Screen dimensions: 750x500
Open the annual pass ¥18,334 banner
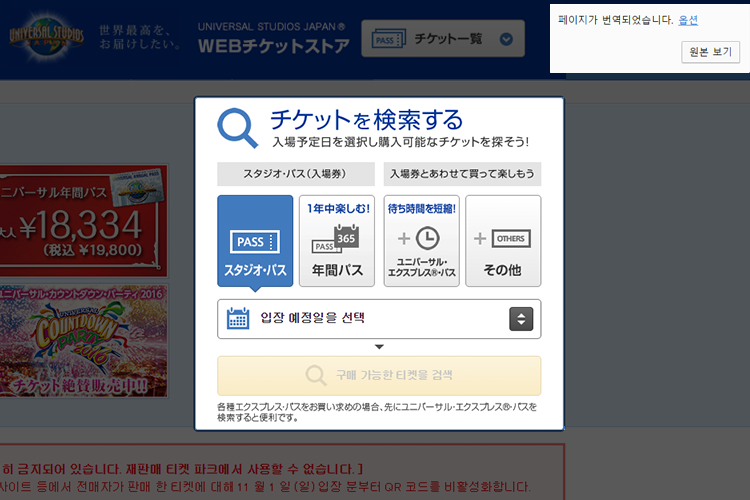coord(84,221)
